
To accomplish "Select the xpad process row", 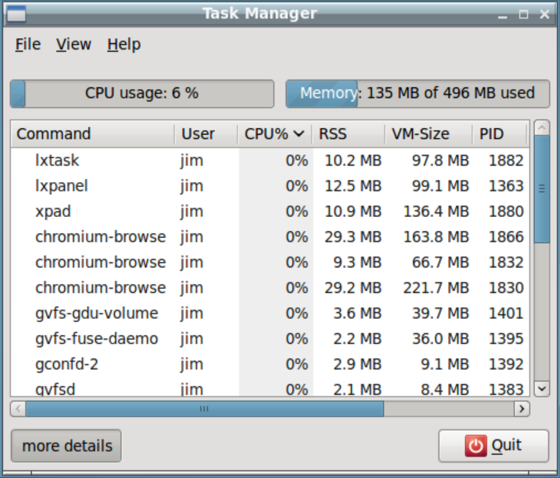I will pyautogui.click(x=270, y=211).
